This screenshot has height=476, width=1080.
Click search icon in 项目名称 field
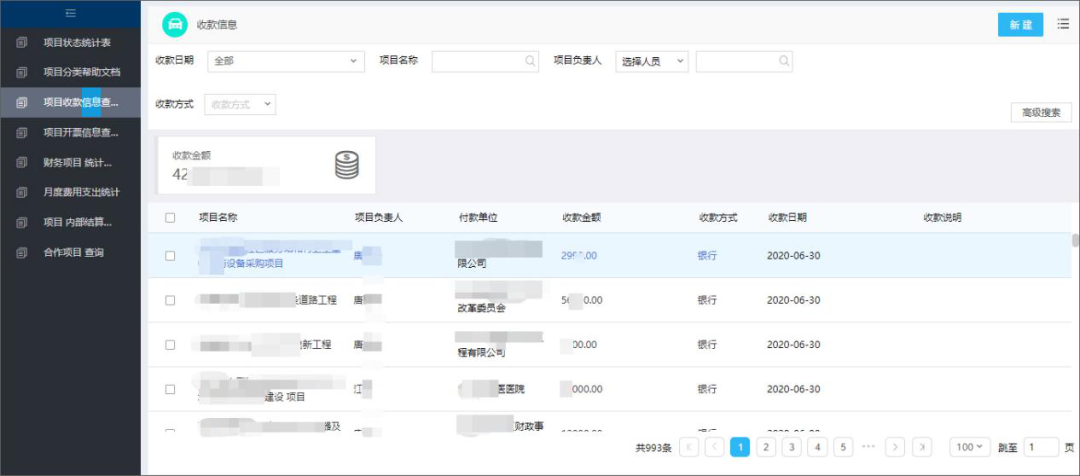(530, 61)
